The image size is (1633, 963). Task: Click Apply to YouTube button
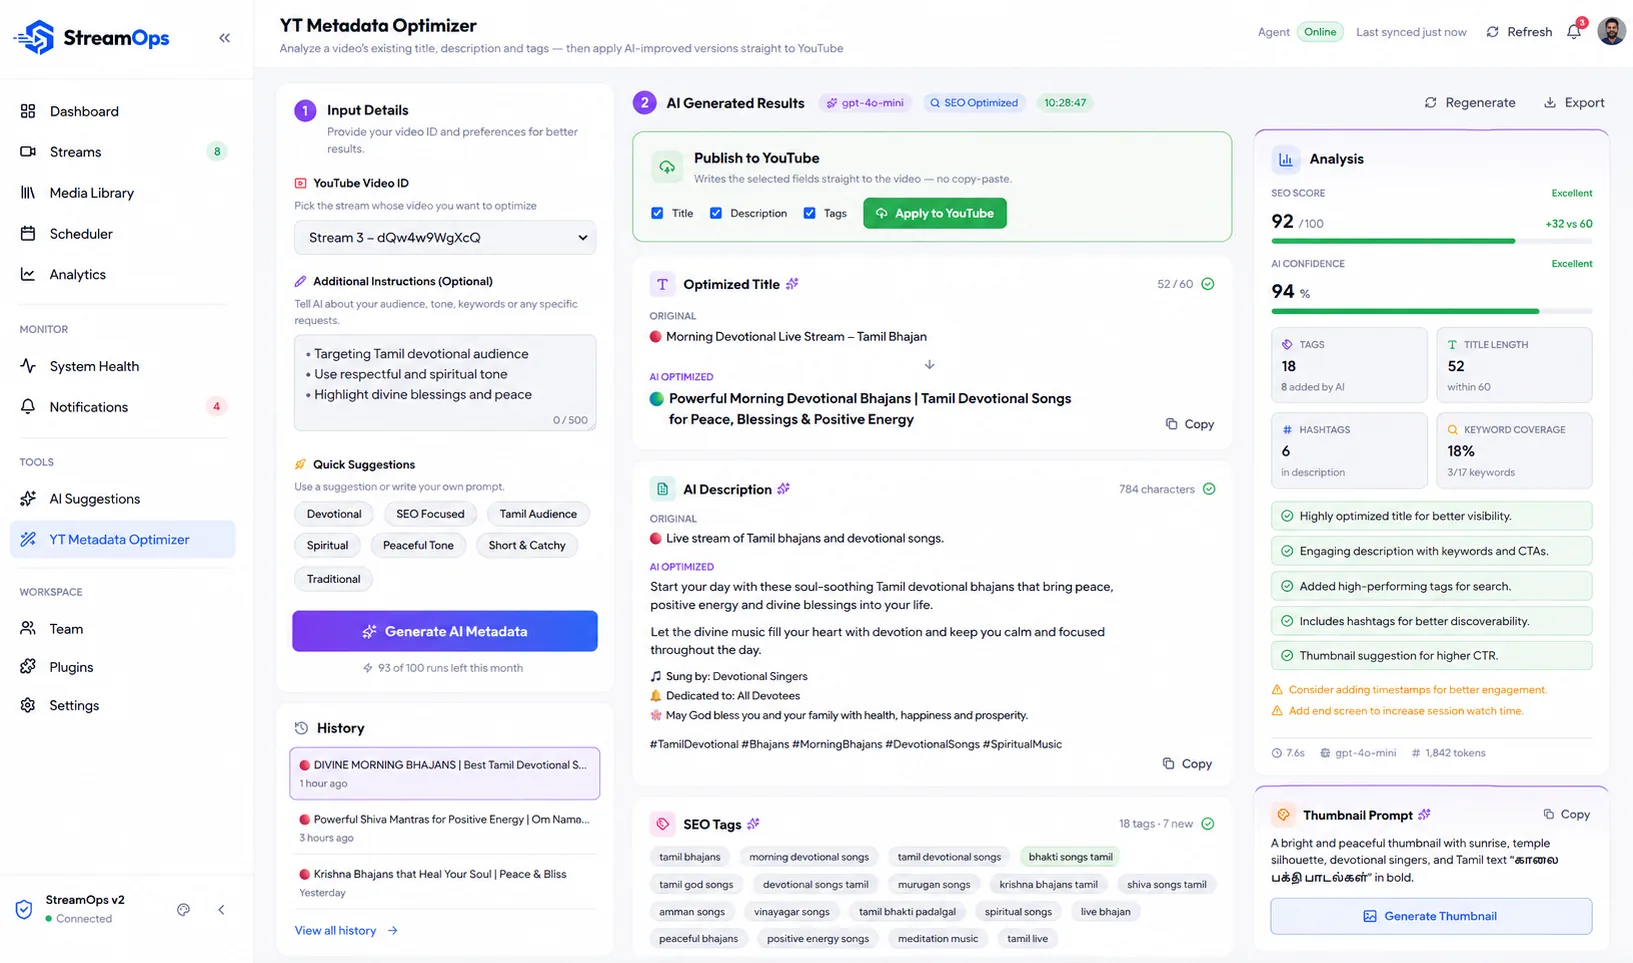[x=935, y=213]
